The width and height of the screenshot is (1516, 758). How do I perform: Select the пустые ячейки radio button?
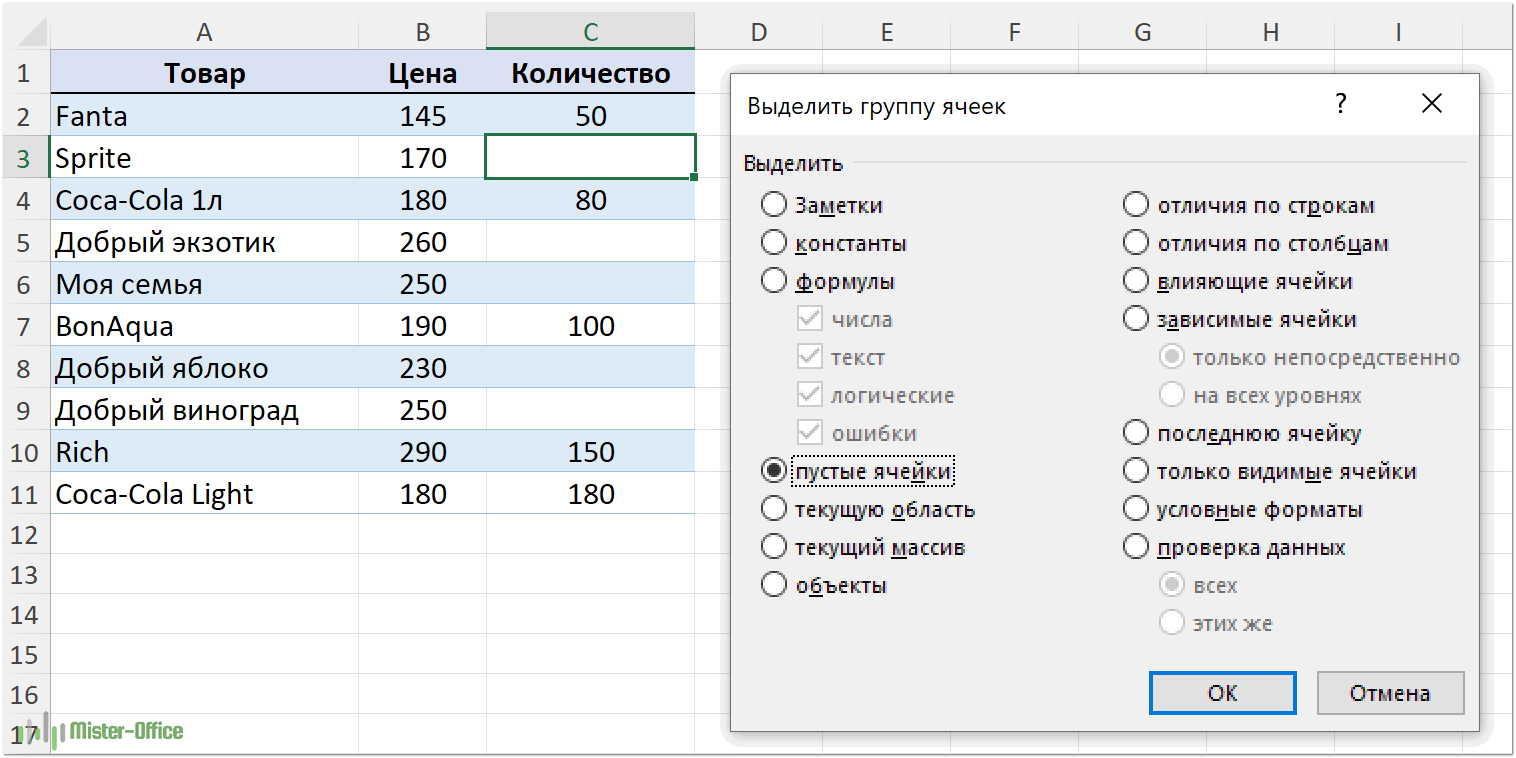click(774, 471)
